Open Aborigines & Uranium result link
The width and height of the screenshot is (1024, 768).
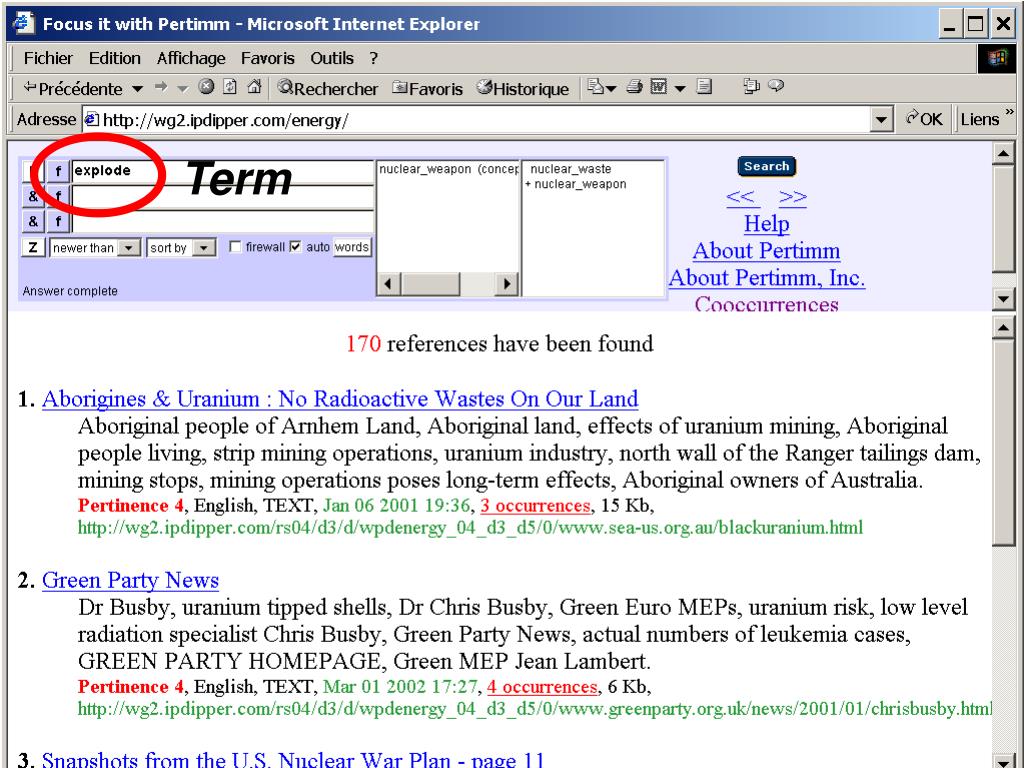click(x=340, y=398)
